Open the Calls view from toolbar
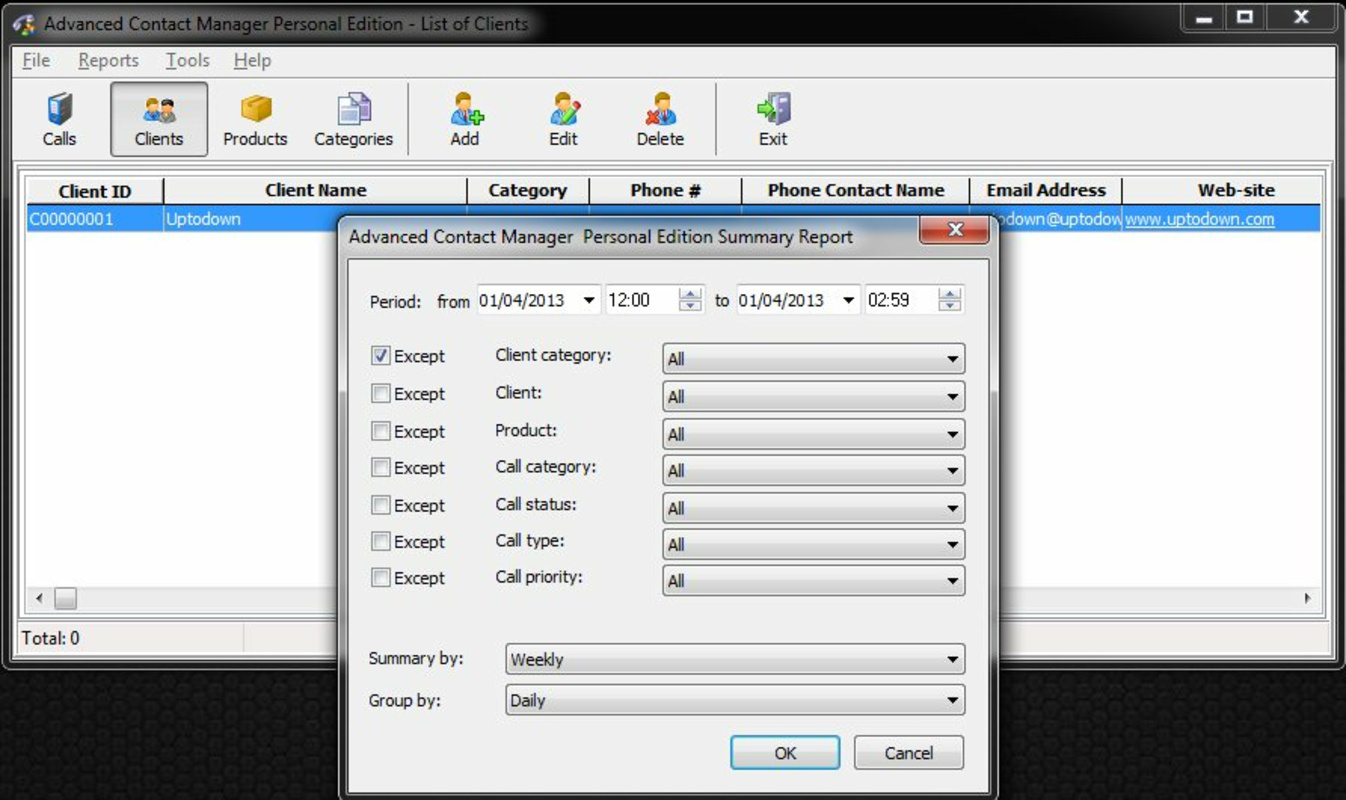This screenshot has width=1346, height=800. pyautogui.click(x=59, y=119)
